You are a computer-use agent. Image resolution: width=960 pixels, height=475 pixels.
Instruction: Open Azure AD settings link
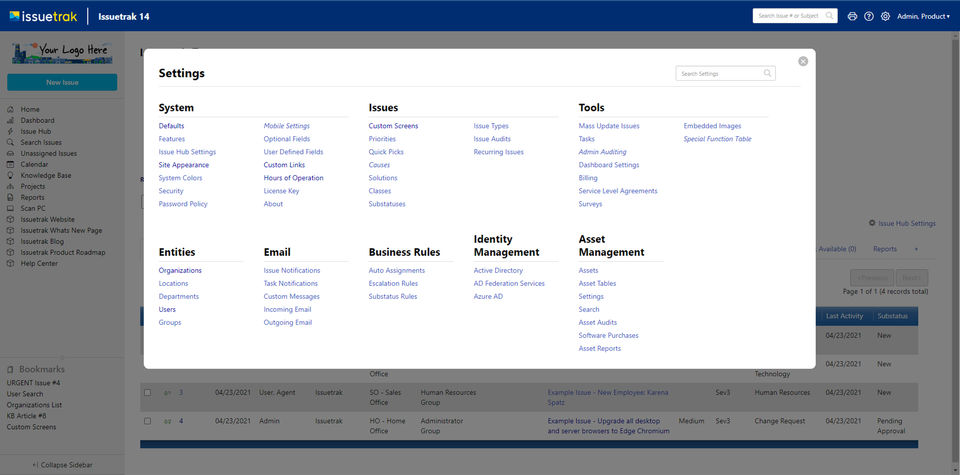coord(489,296)
